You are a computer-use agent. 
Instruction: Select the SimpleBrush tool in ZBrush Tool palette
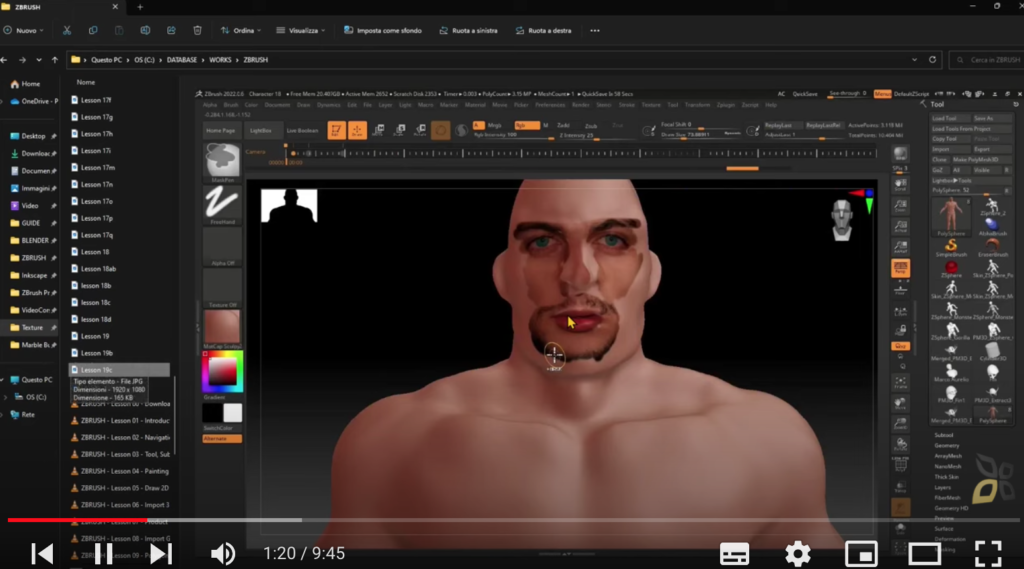point(951,246)
